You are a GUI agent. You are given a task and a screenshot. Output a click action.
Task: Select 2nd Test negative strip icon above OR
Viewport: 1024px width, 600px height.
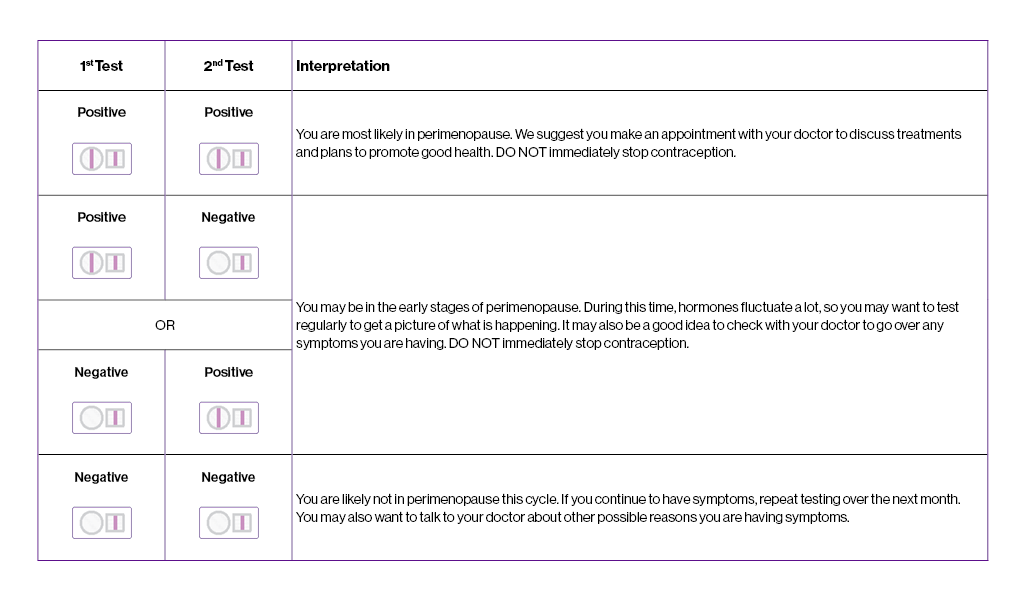229,263
